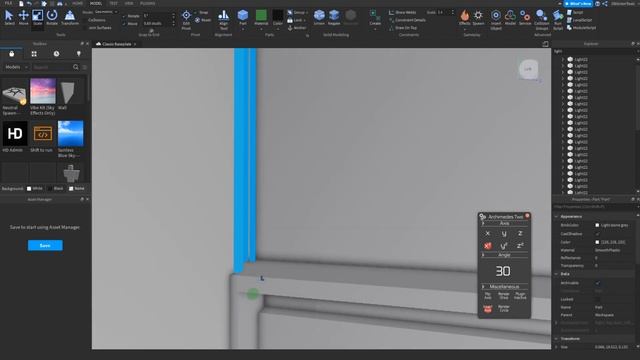Open the Models category dropdown
The image size is (640, 360).
[16, 67]
